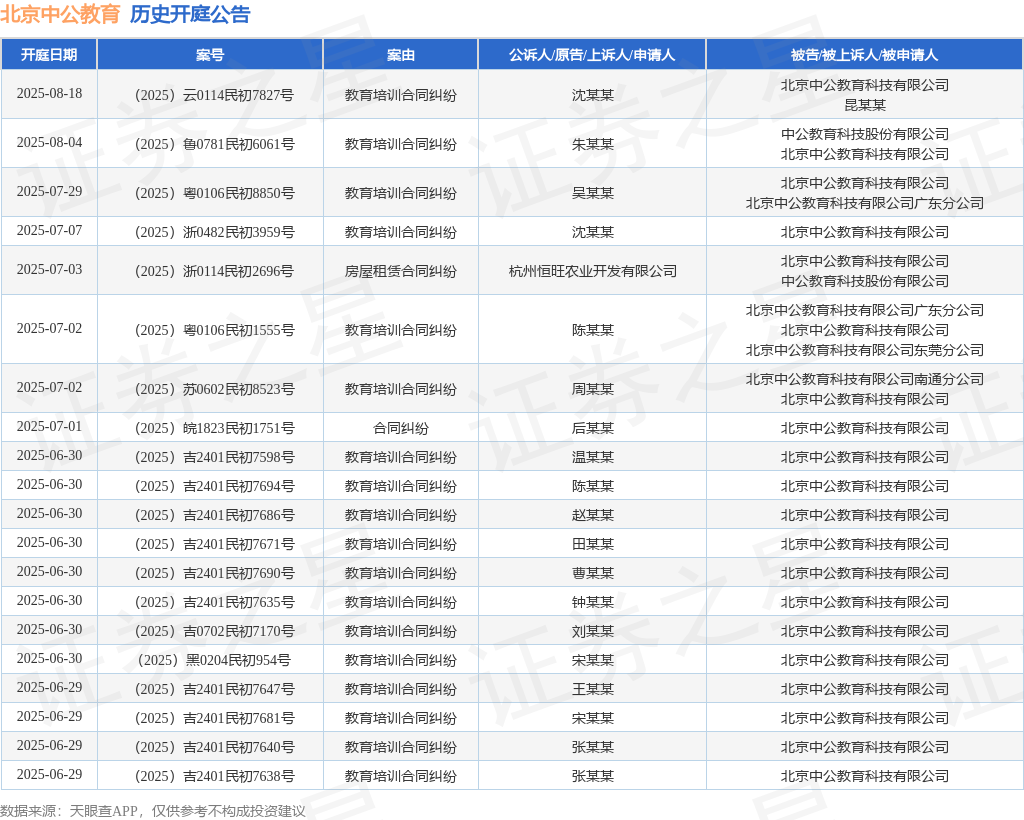Click 北京中公教育科技有限公司东莞分公司 defendant
The image size is (1024, 820).
pos(865,351)
